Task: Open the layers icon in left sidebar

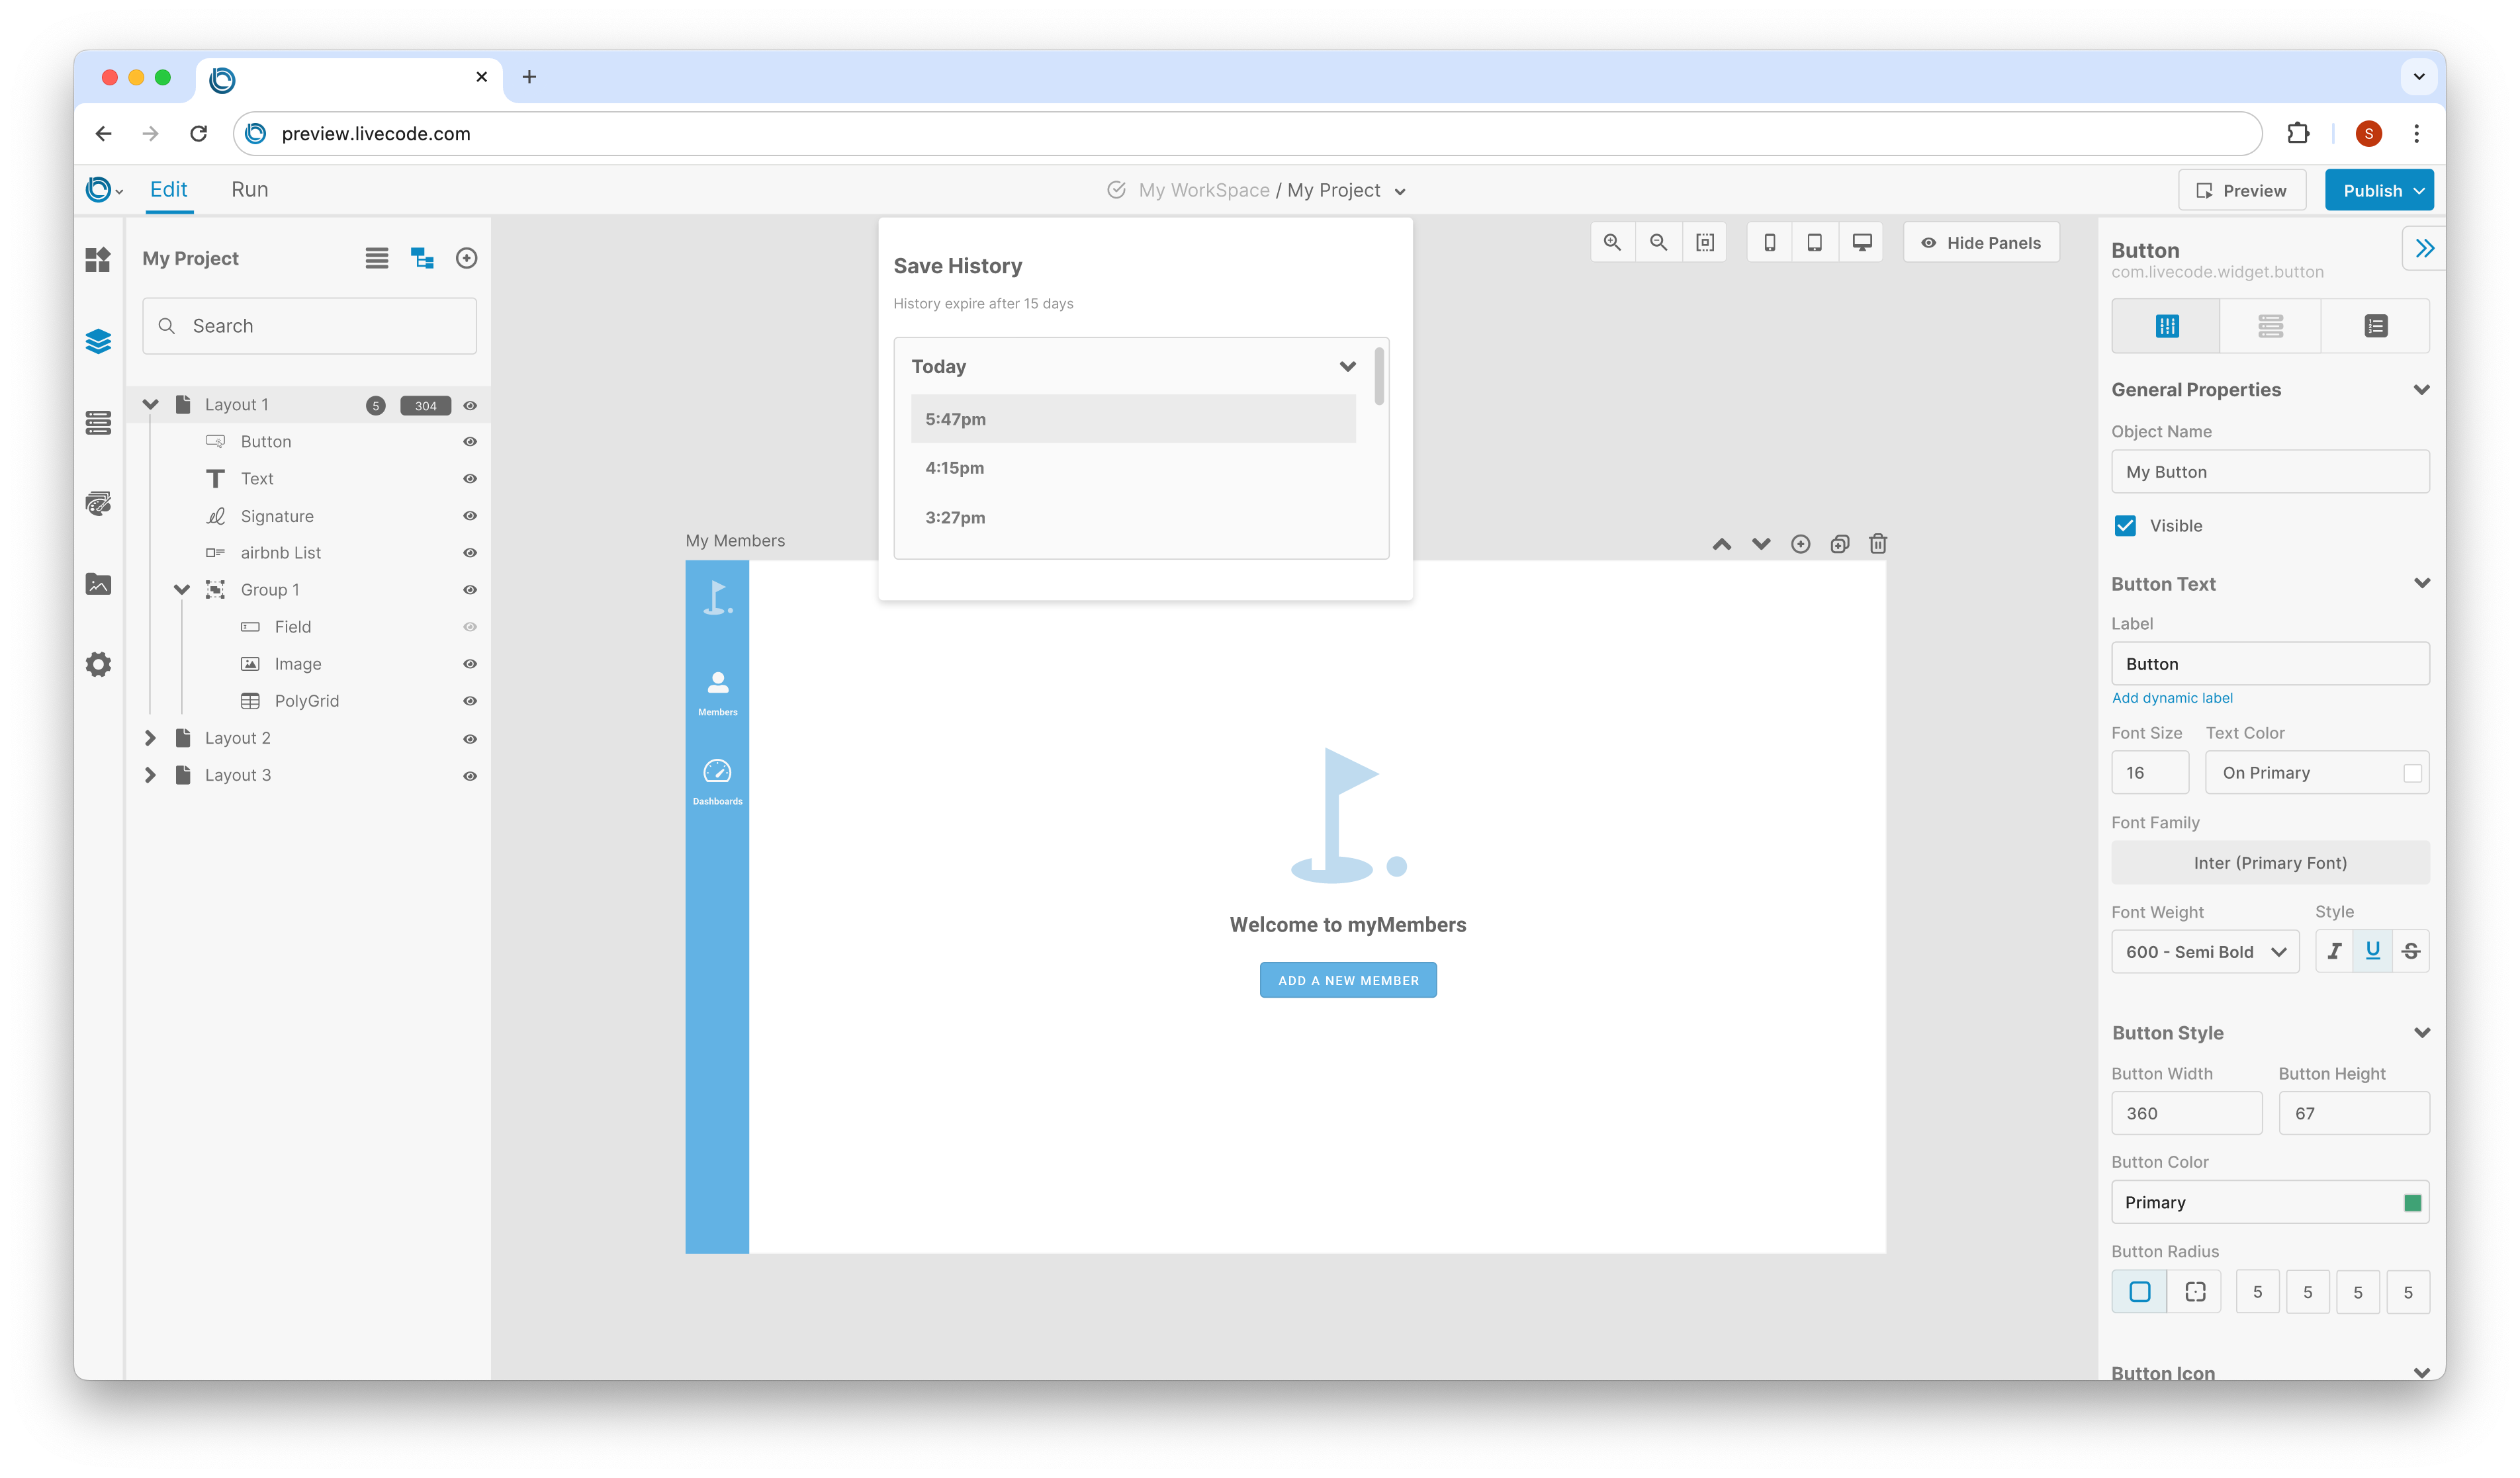Action: coord(98,342)
